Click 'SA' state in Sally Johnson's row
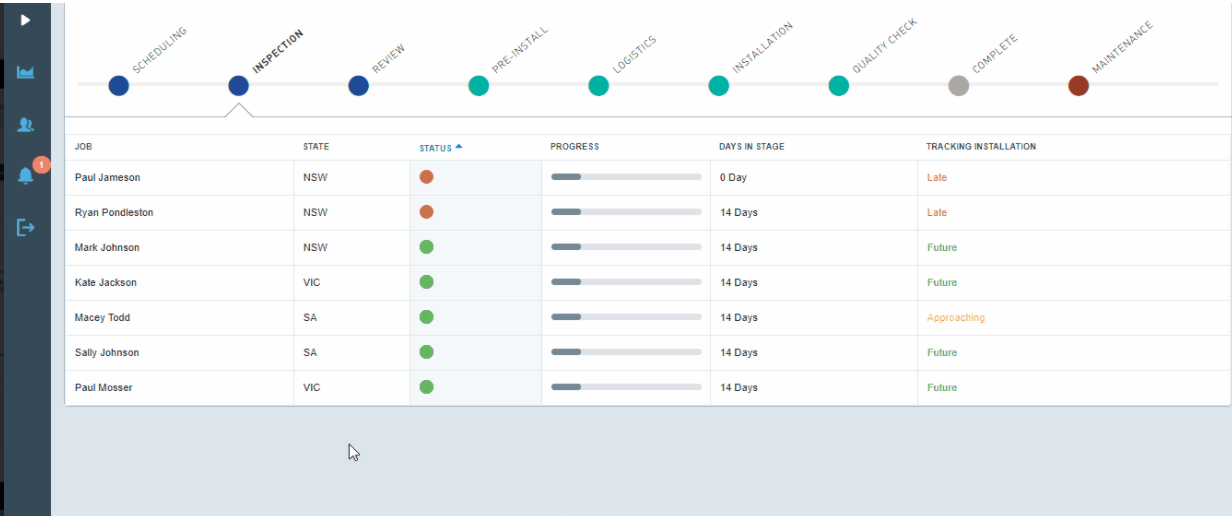 click(310, 352)
